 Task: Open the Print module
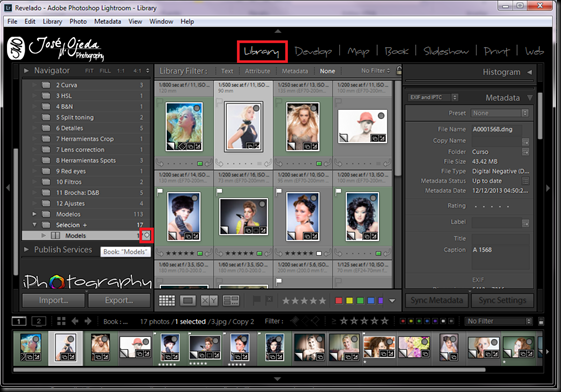(x=497, y=52)
